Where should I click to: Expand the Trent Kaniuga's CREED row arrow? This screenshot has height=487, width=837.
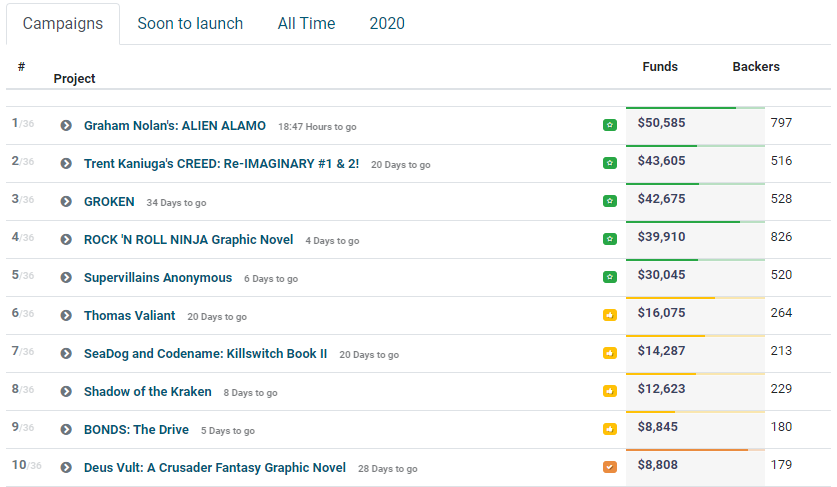pyautogui.click(x=66, y=163)
